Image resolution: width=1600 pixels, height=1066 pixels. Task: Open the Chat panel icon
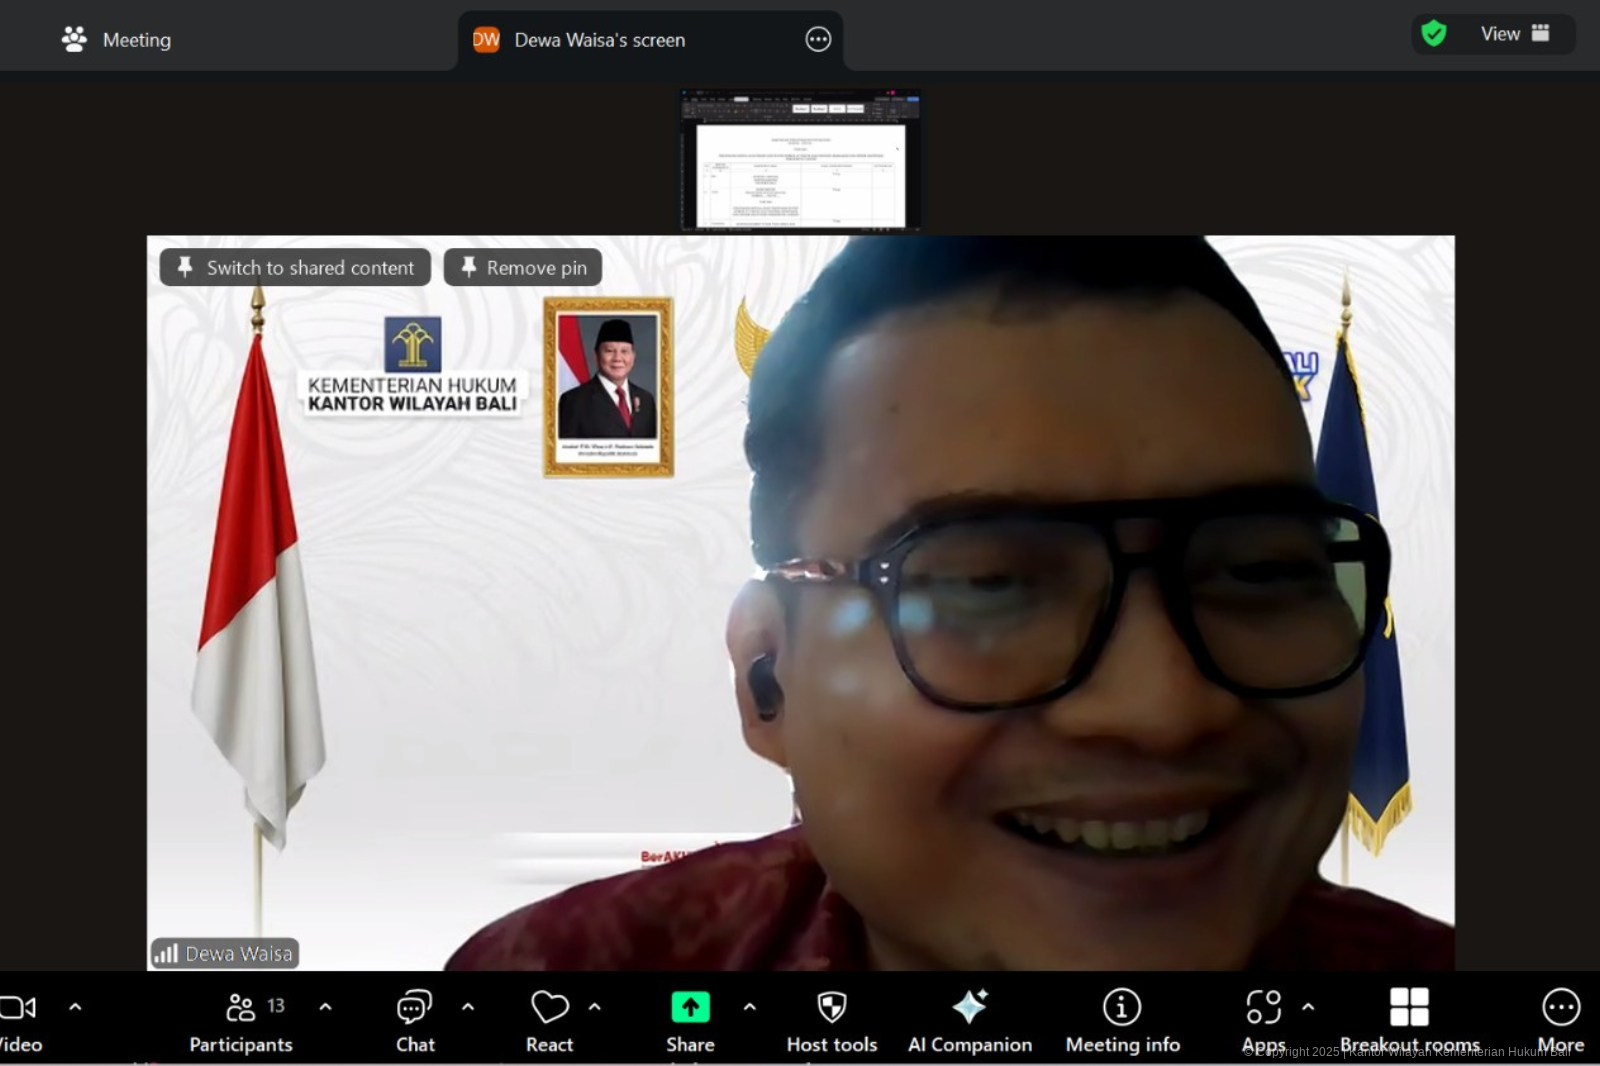click(414, 1008)
